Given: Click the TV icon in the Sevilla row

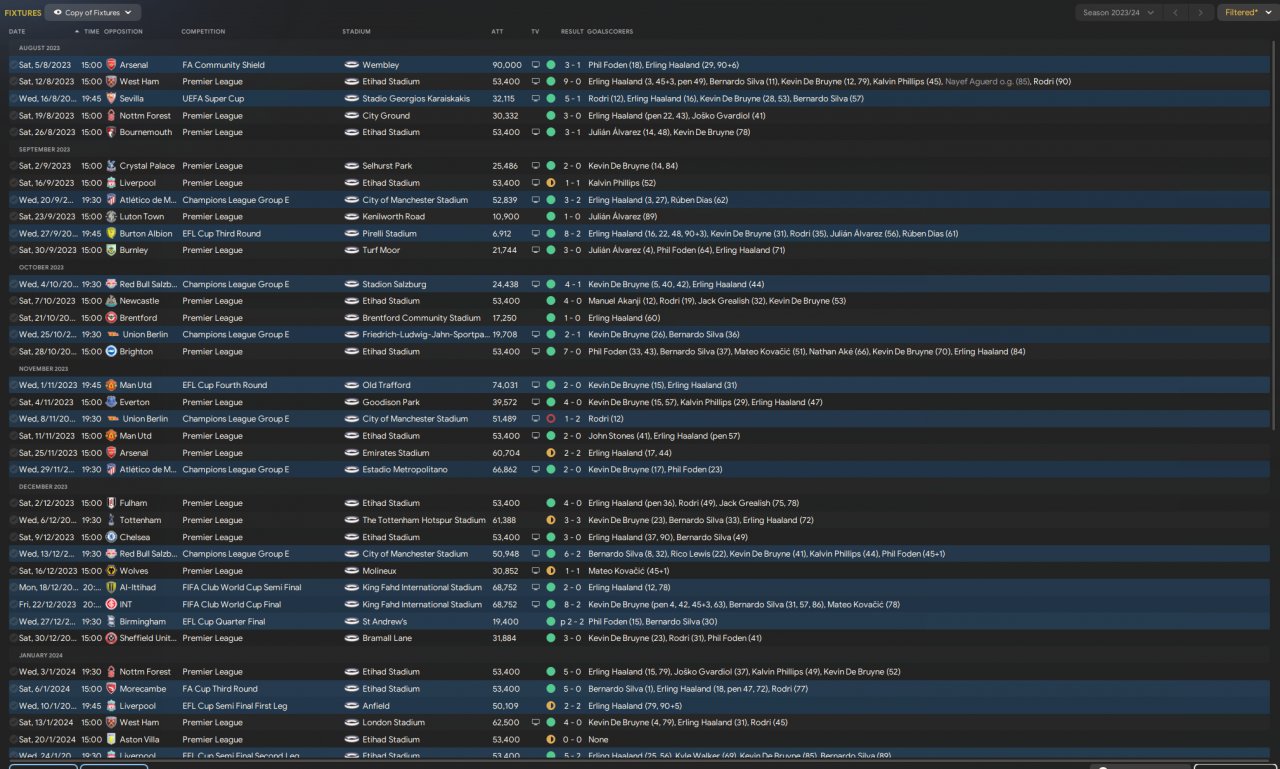Looking at the screenshot, I should [535, 99].
